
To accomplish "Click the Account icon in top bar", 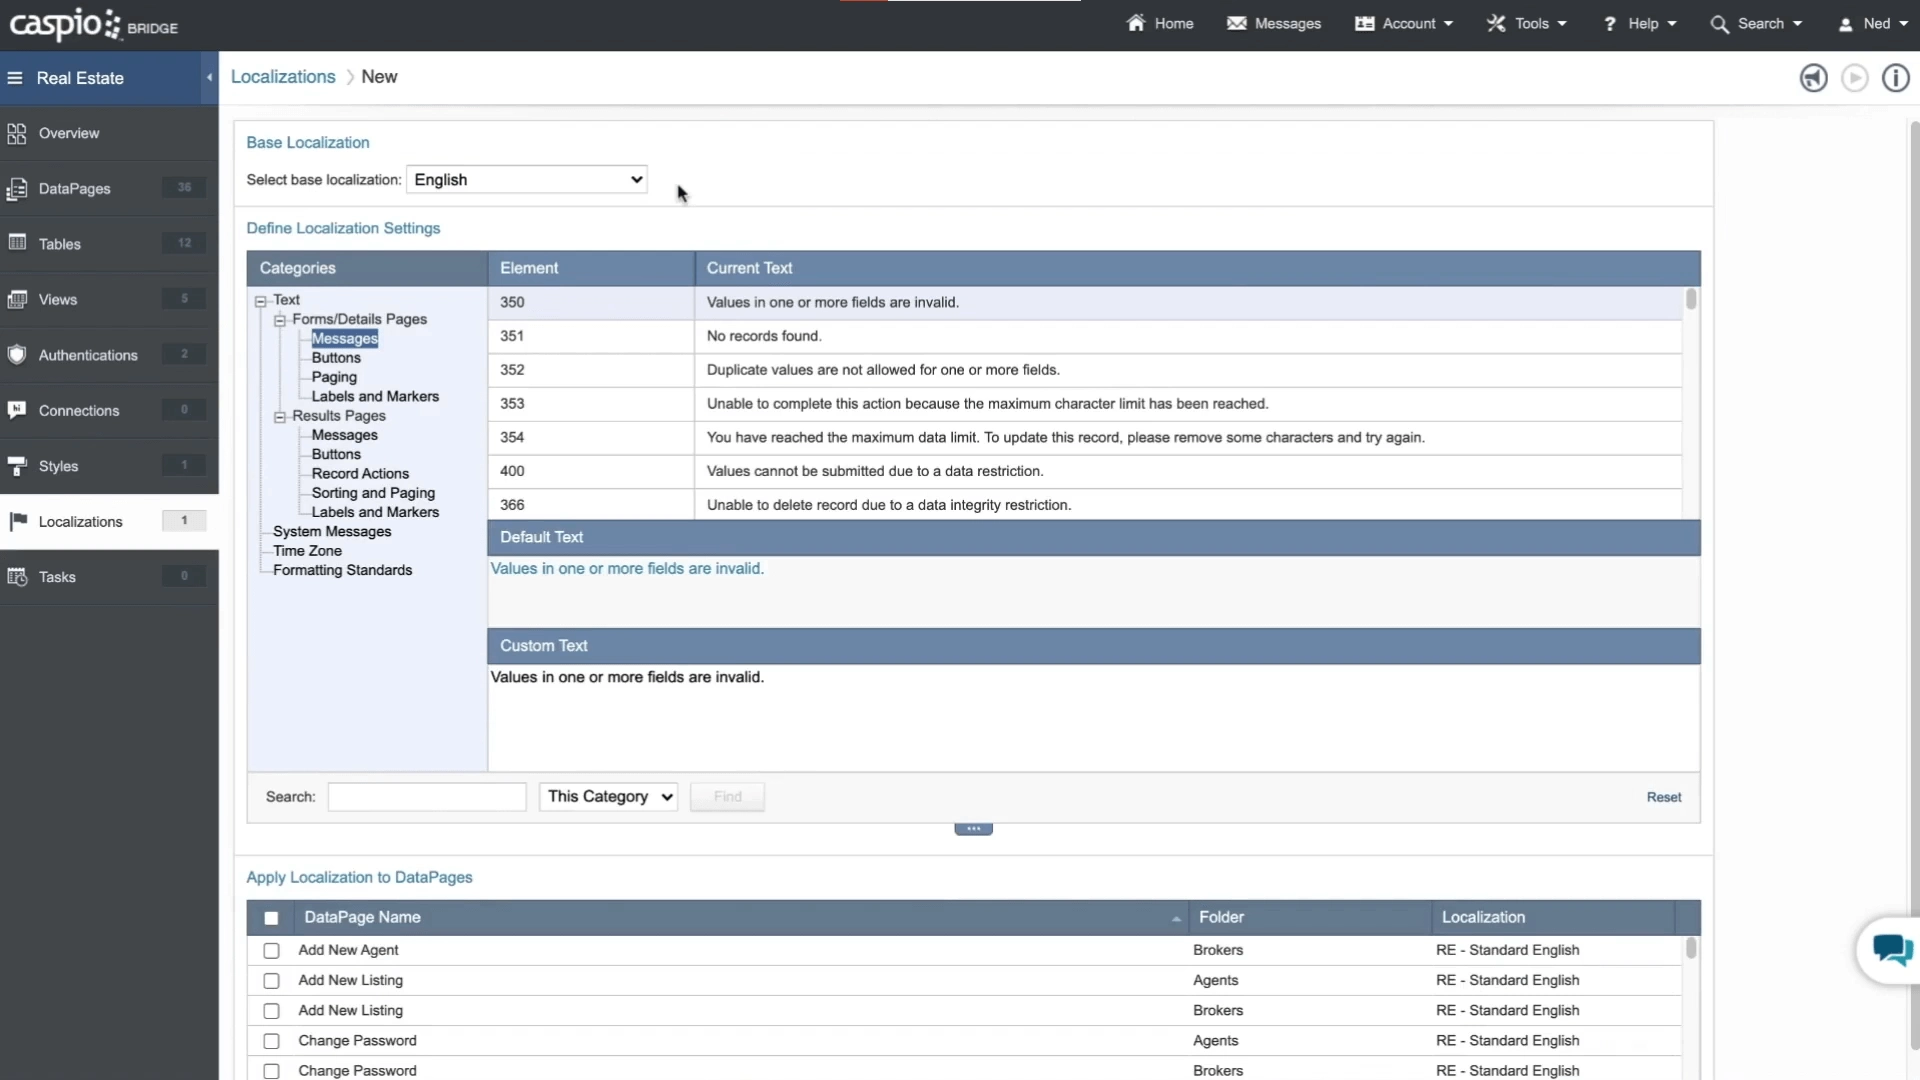I will pos(1364,23).
